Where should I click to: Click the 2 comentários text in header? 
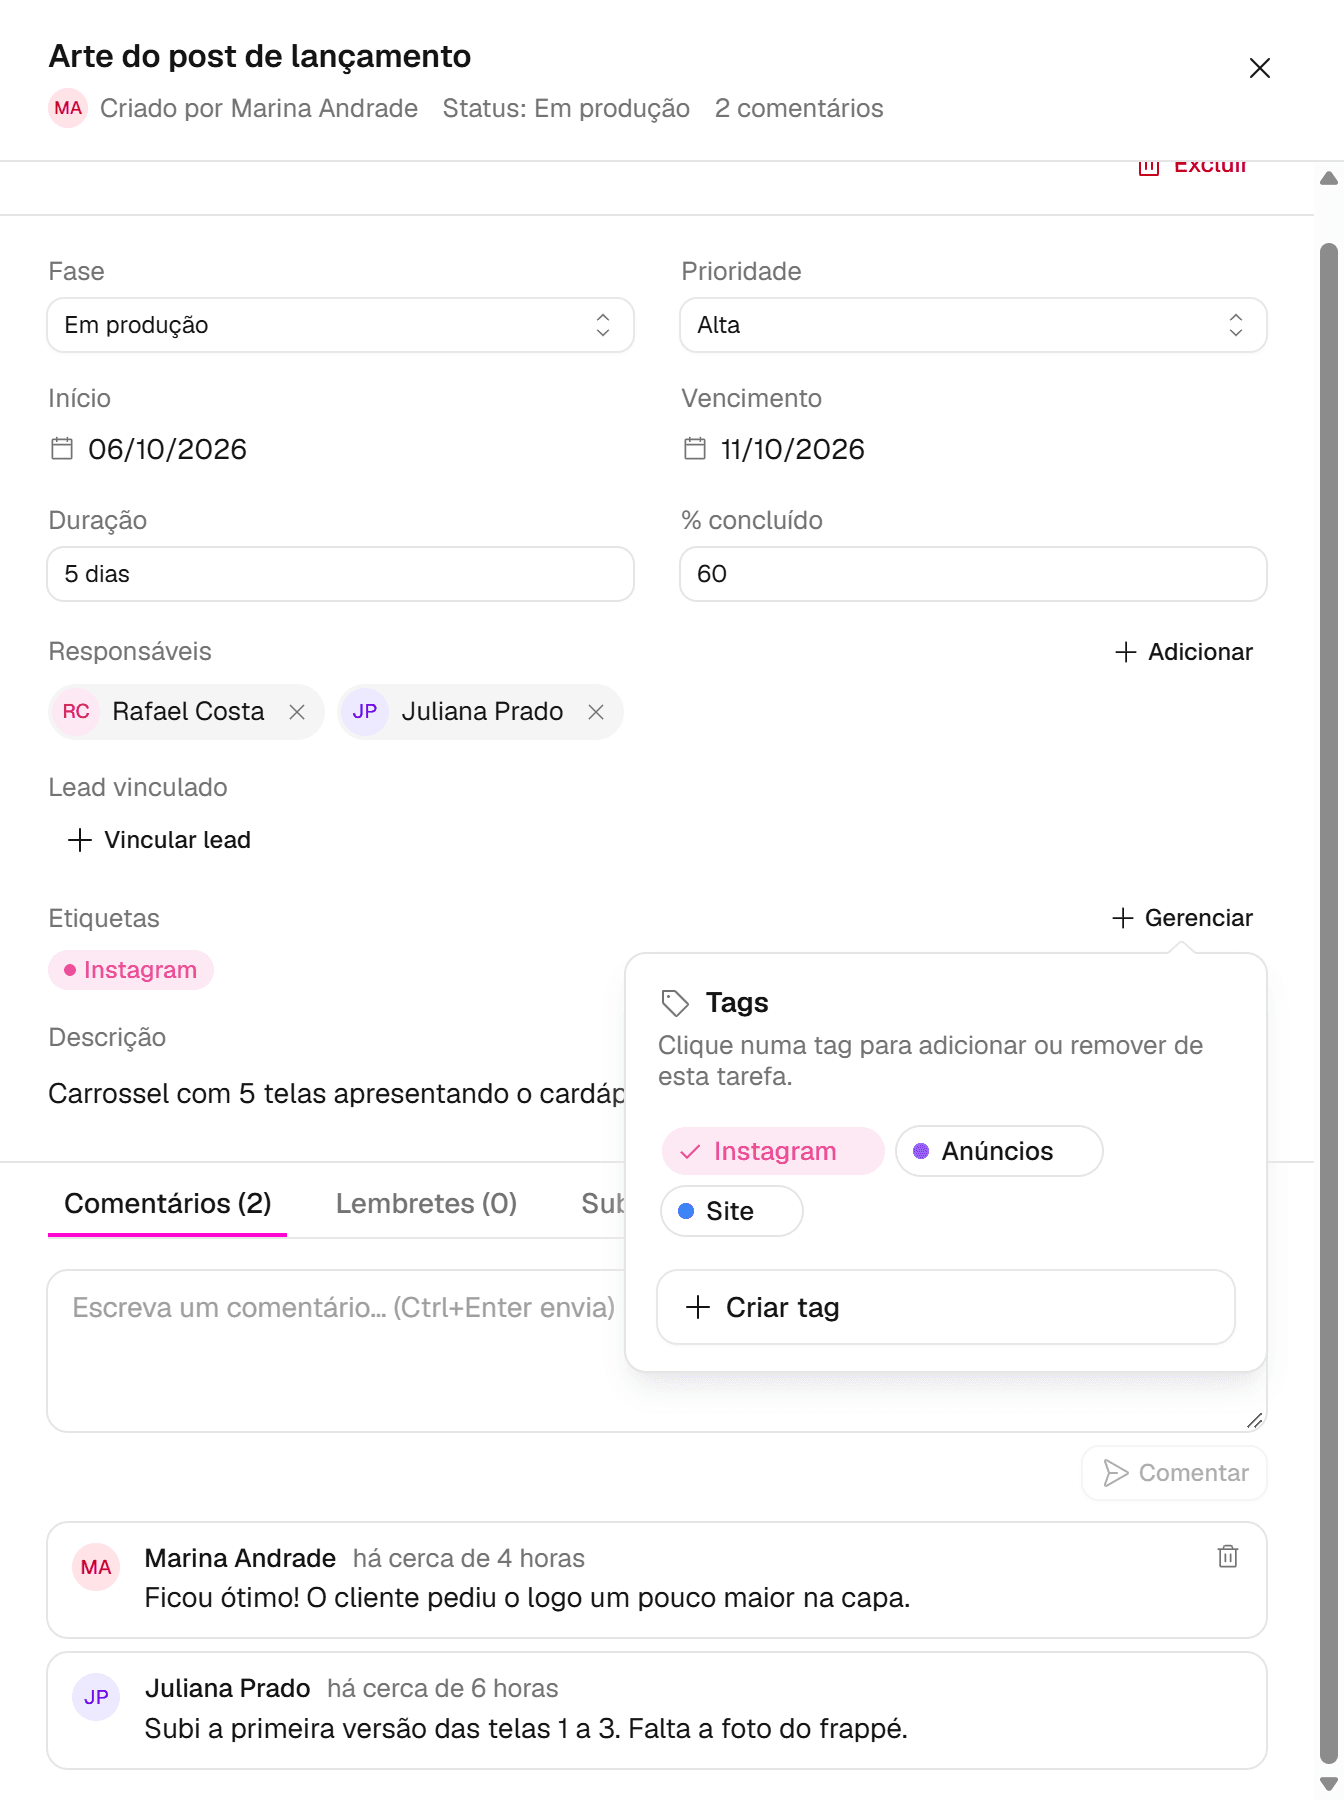point(799,108)
